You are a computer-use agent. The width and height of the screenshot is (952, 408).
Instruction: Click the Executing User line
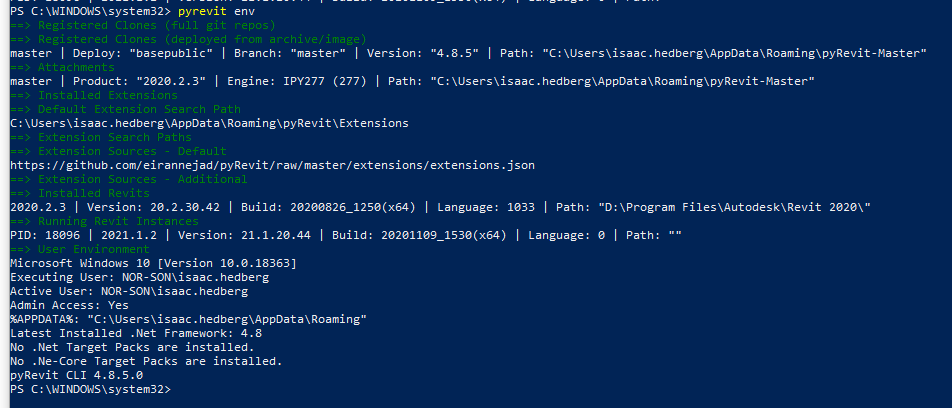point(140,277)
